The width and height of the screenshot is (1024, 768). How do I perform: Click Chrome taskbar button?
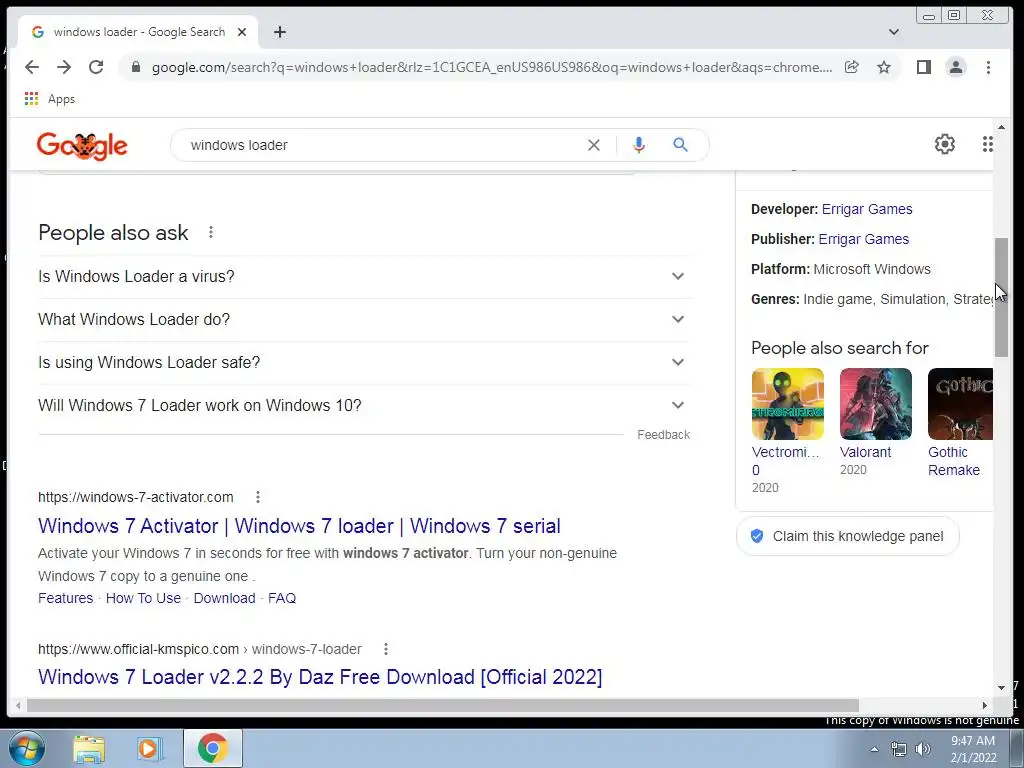pos(213,748)
